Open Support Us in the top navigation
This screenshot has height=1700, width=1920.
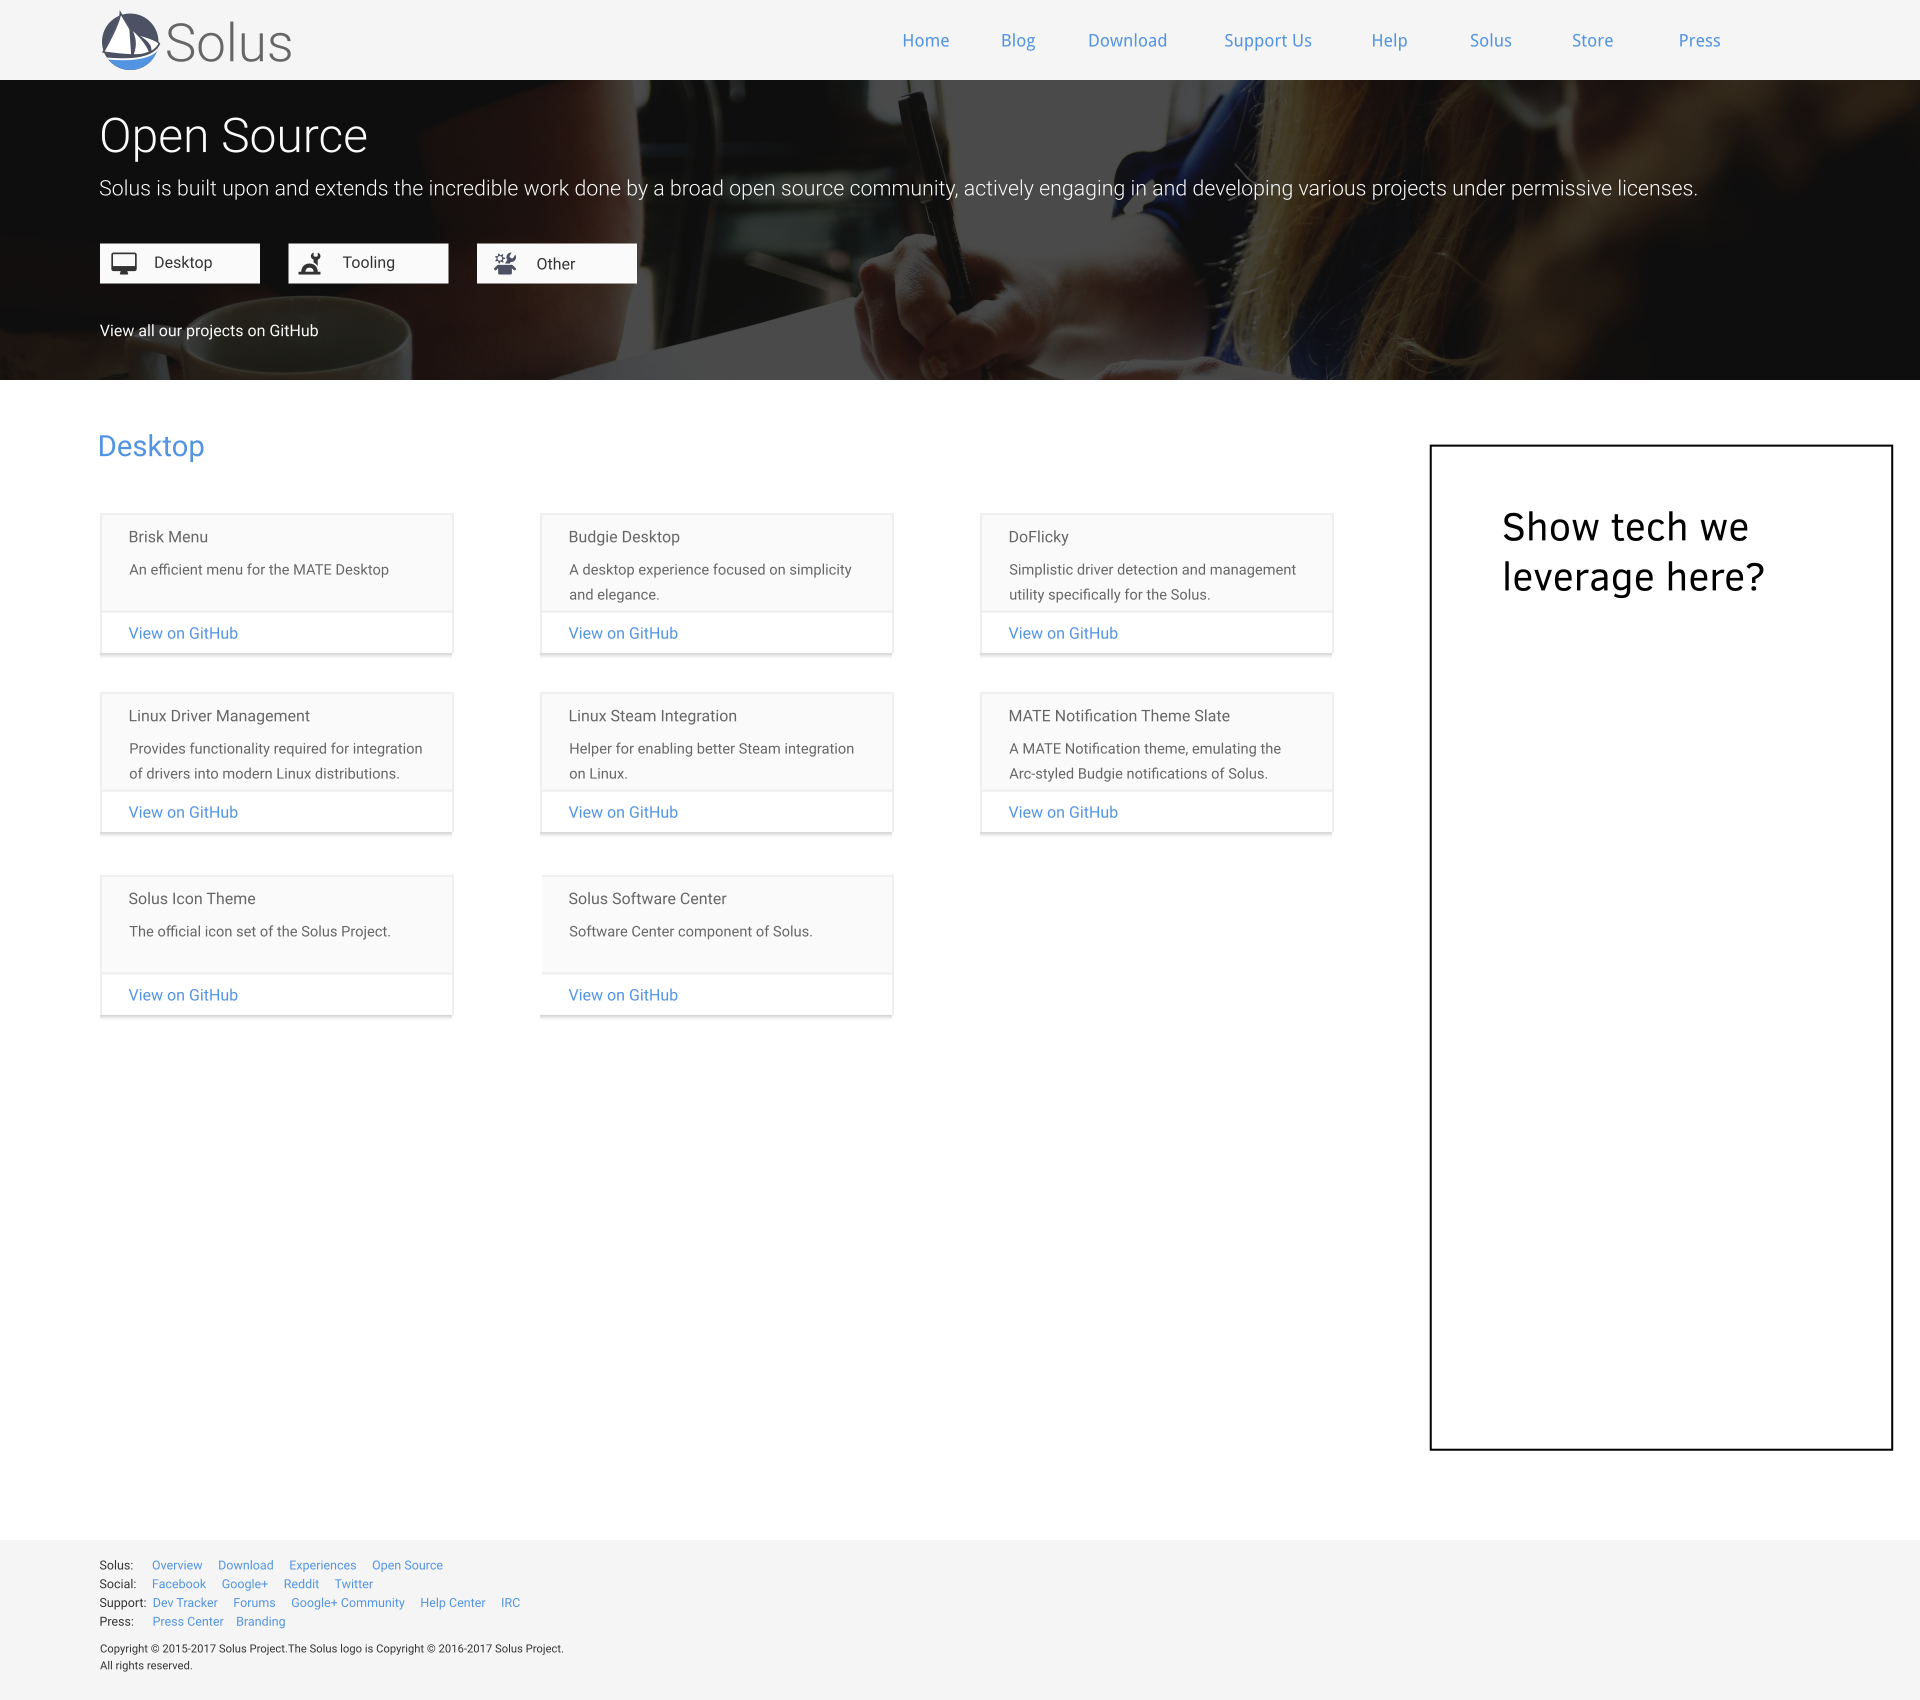click(x=1268, y=41)
